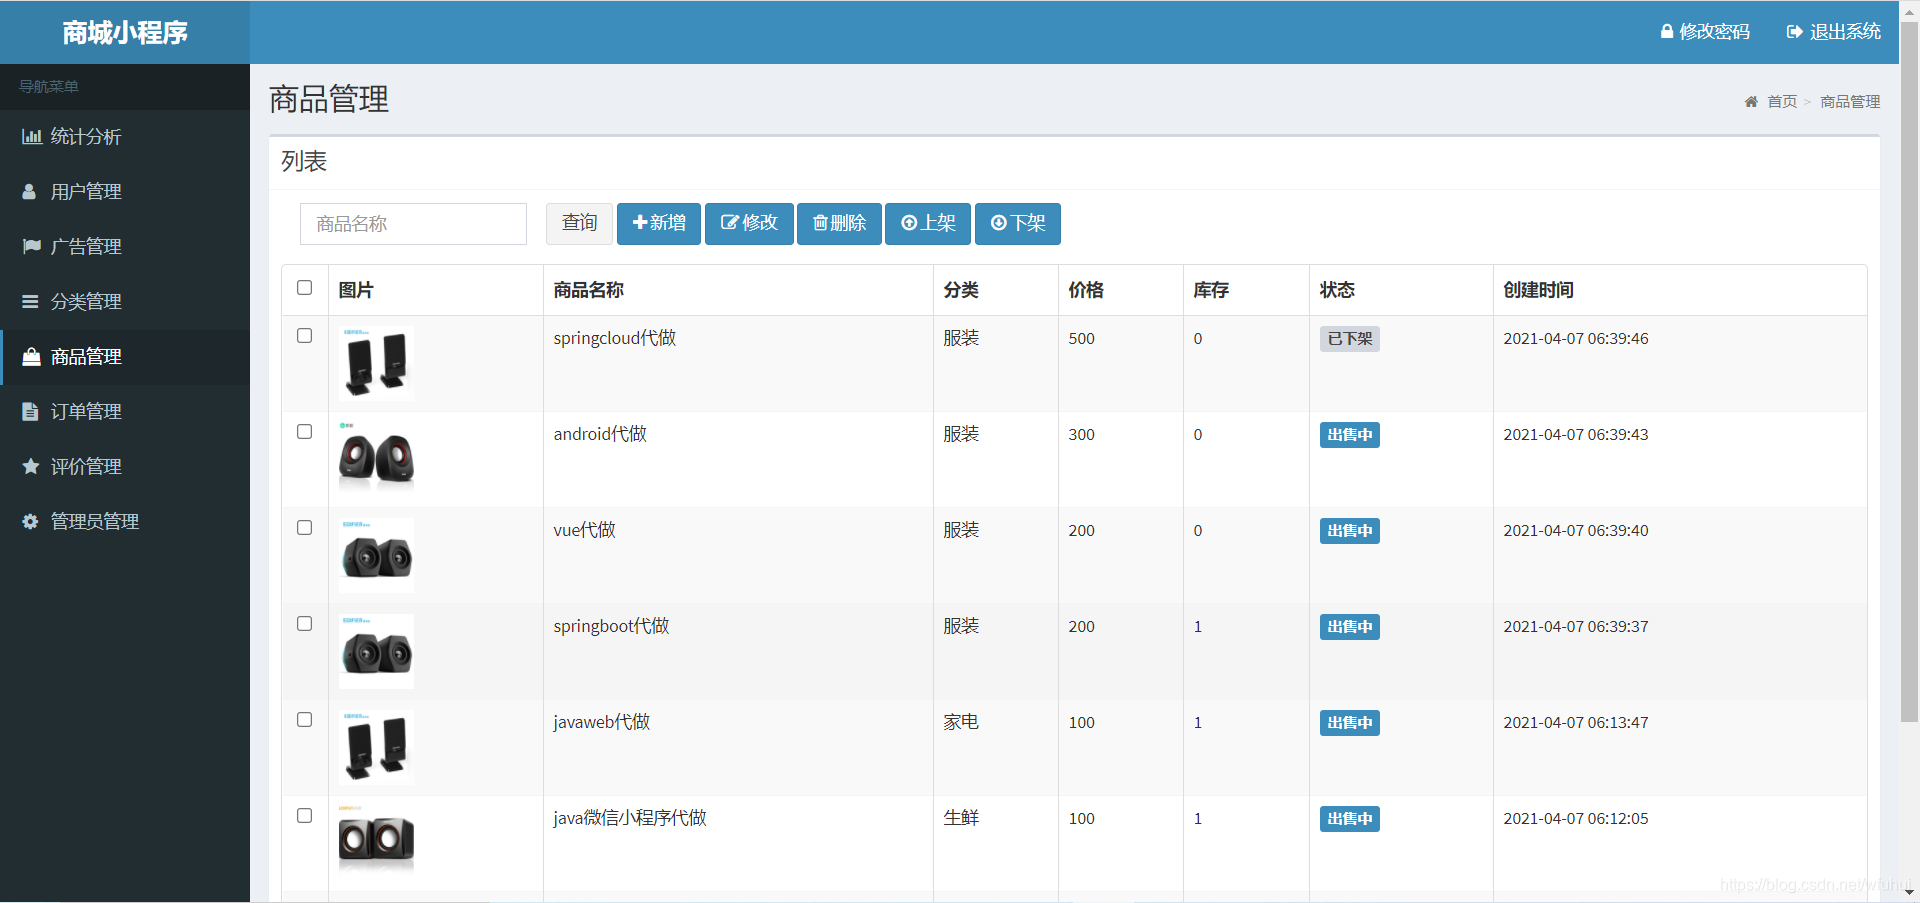Navigate to 评价管理
Viewport: 1920px width, 903px height.
[x=125, y=467]
